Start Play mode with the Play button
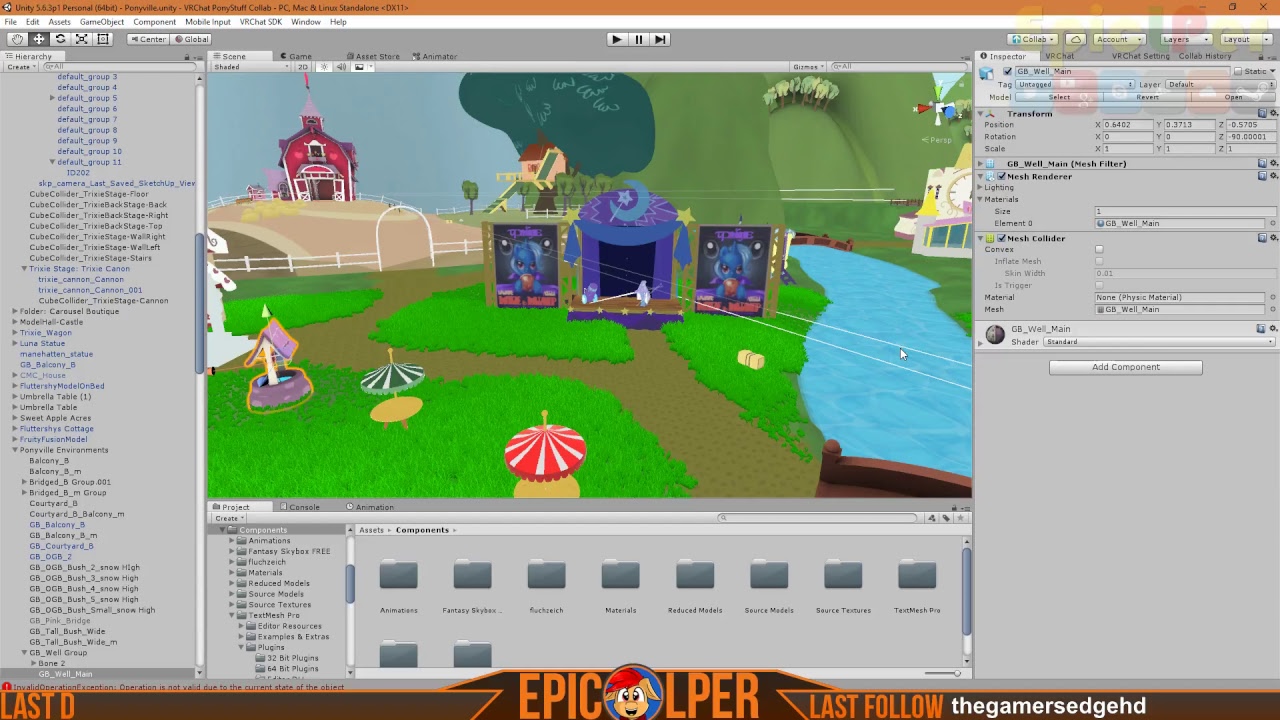Screen dimensions: 1280x720 (x=616, y=39)
